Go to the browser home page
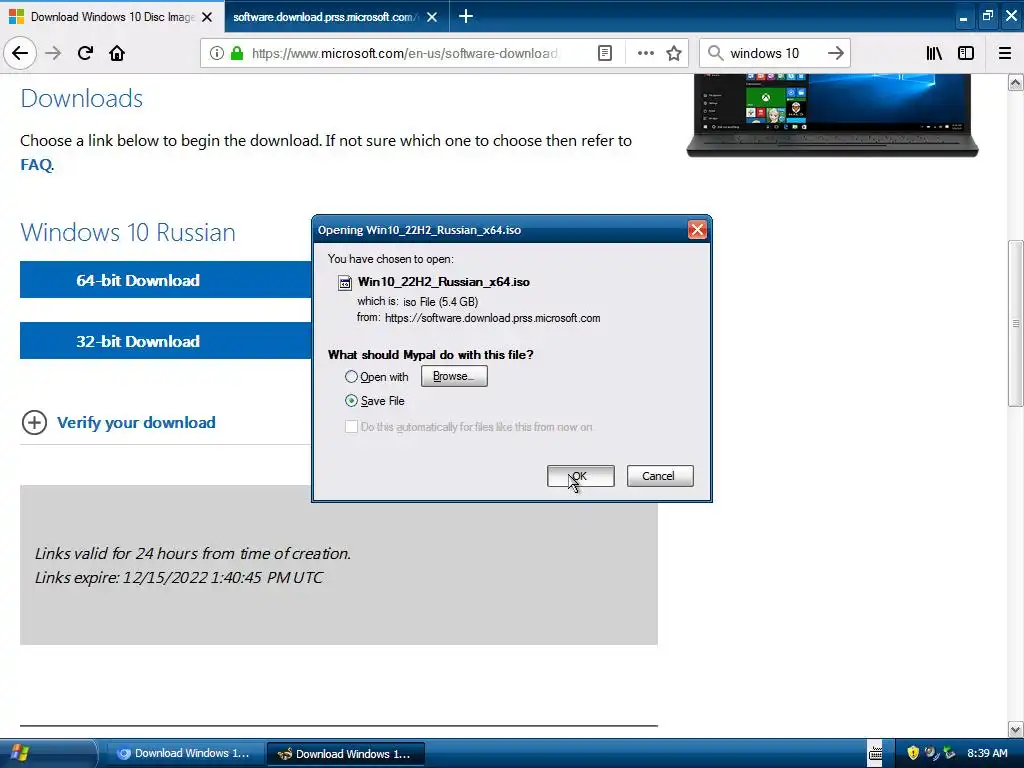 (x=117, y=53)
